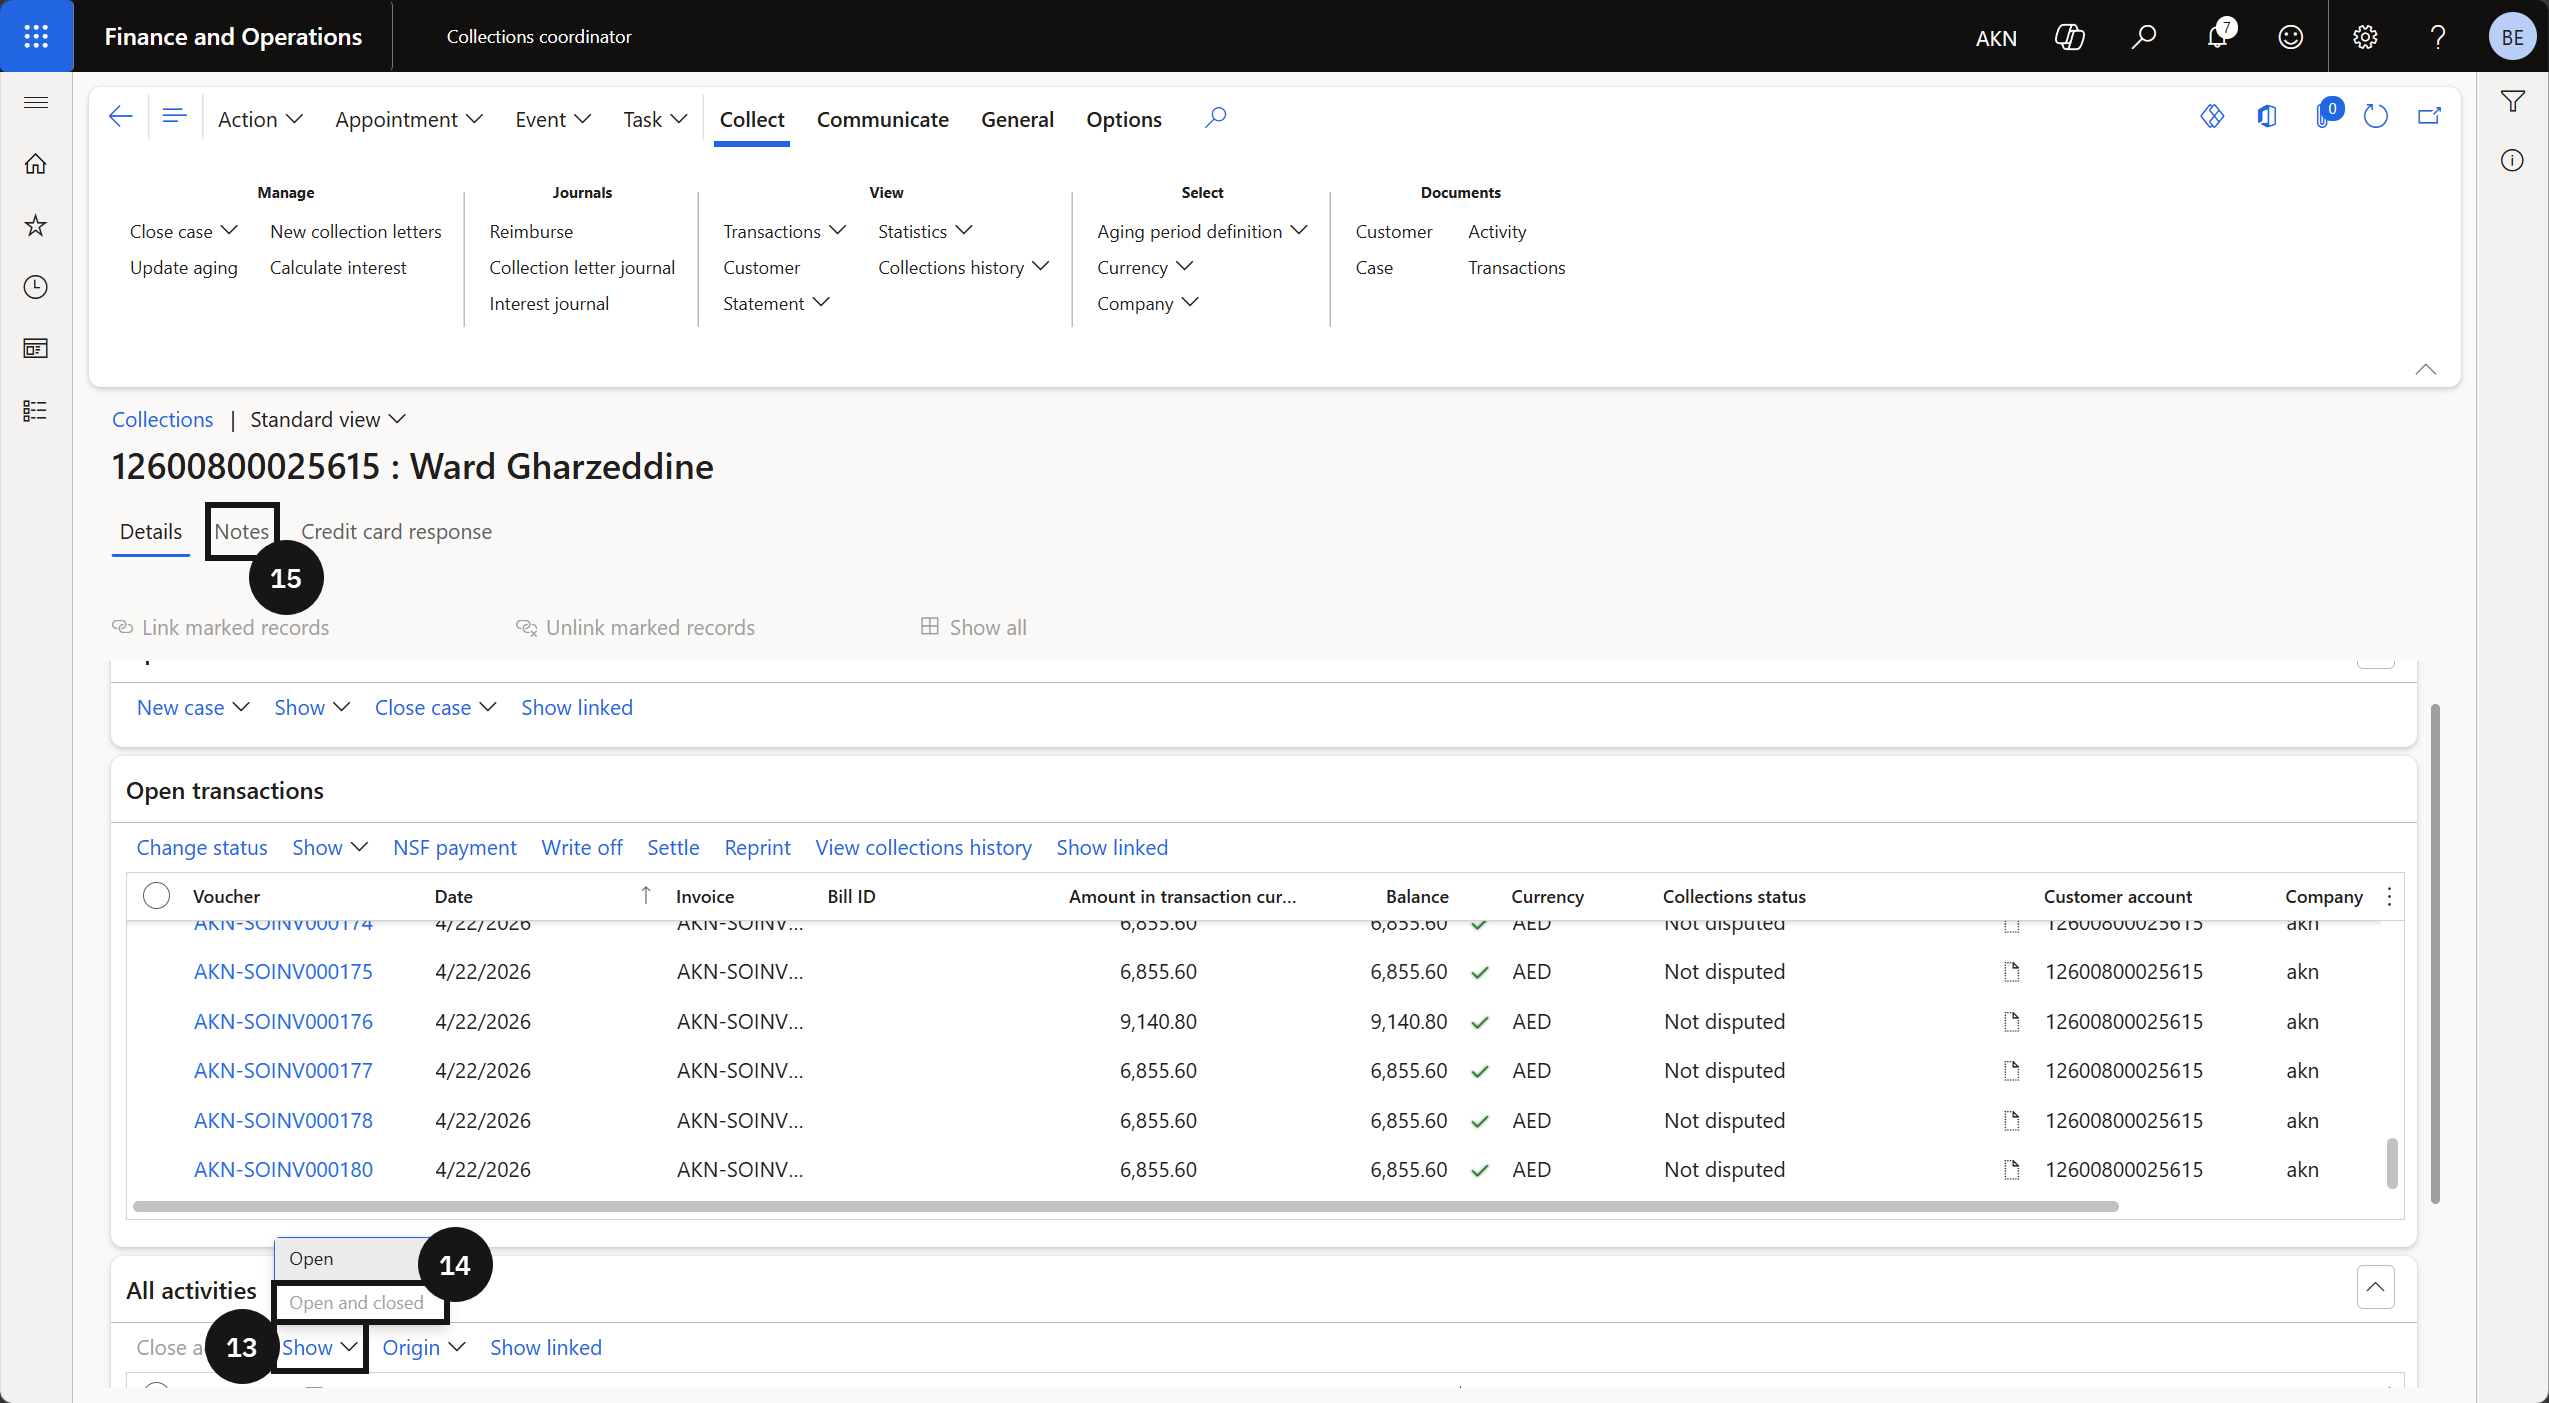Click New collection letters
The height and width of the screenshot is (1403, 2549).
click(x=355, y=231)
